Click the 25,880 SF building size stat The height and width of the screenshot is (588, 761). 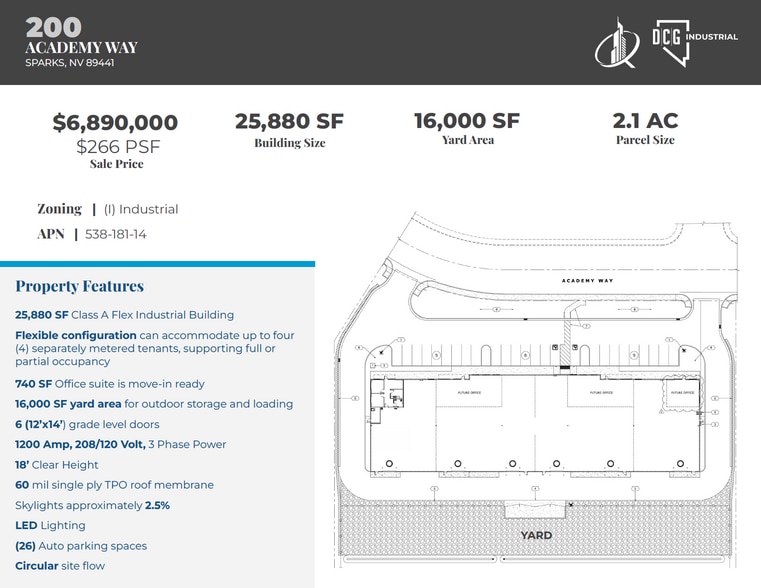click(x=289, y=121)
